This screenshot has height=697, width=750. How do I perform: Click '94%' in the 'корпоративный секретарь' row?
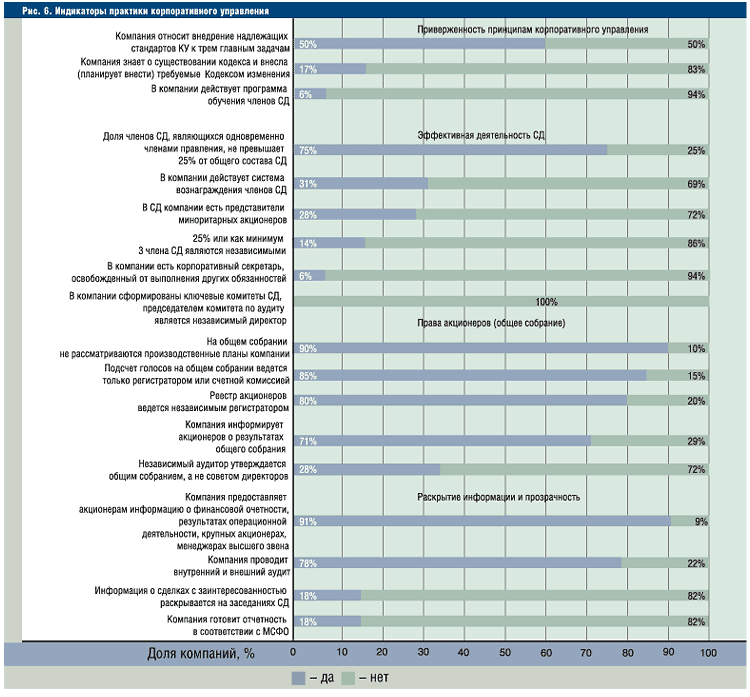click(696, 276)
